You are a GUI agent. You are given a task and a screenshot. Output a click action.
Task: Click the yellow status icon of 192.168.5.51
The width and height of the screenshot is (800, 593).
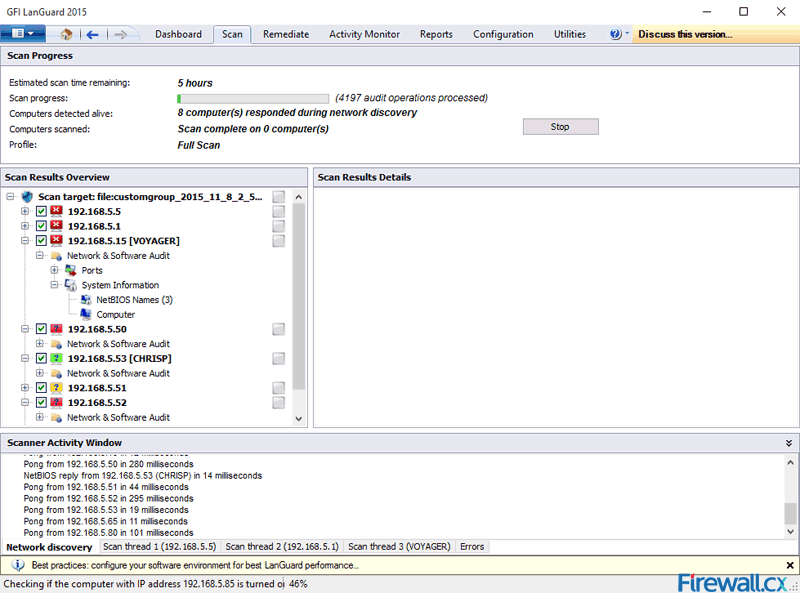[x=57, y=387]
